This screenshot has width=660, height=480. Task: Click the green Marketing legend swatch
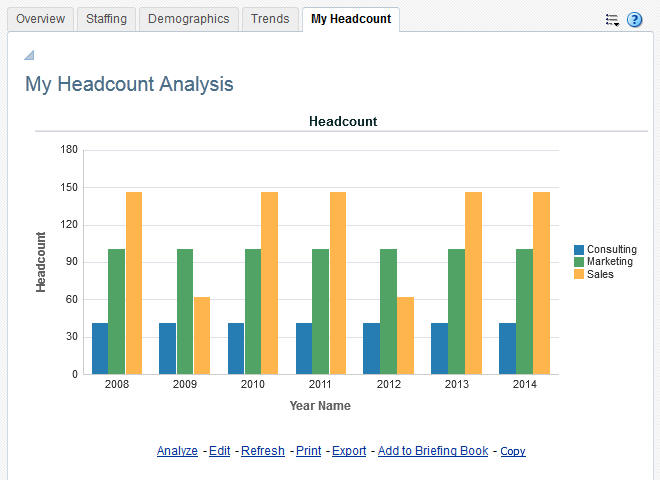tap(579, 262)
